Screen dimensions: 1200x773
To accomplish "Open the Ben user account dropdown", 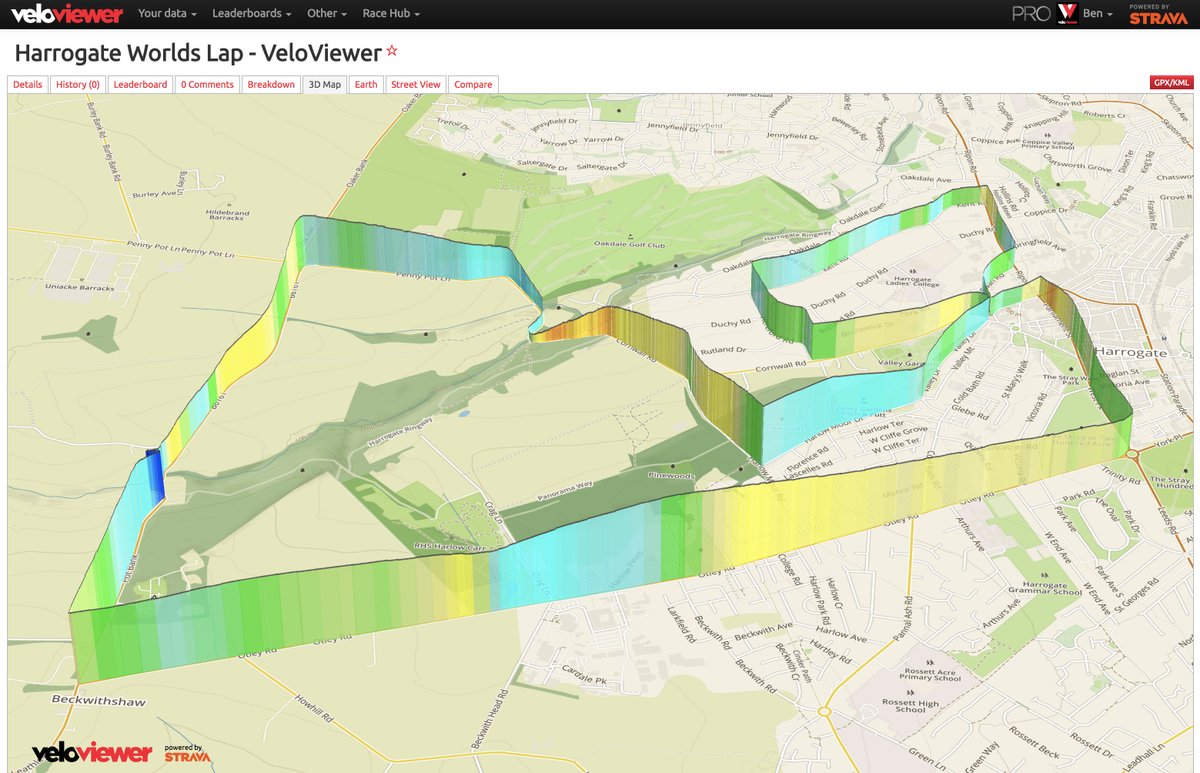I will click(1096, 14).
